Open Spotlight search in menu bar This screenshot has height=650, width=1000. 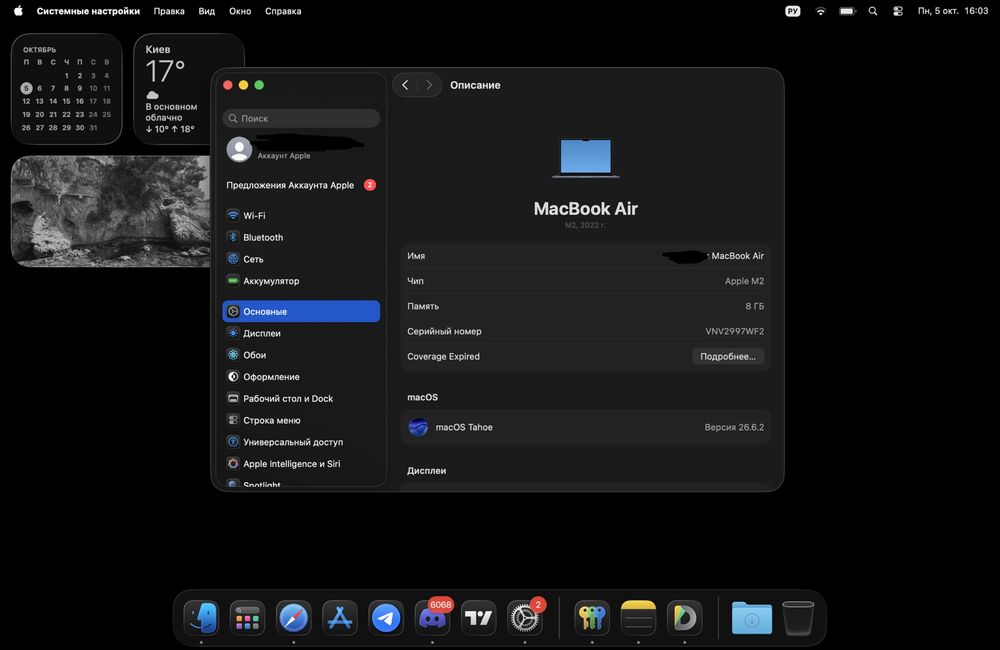click(x=873, y=11)
